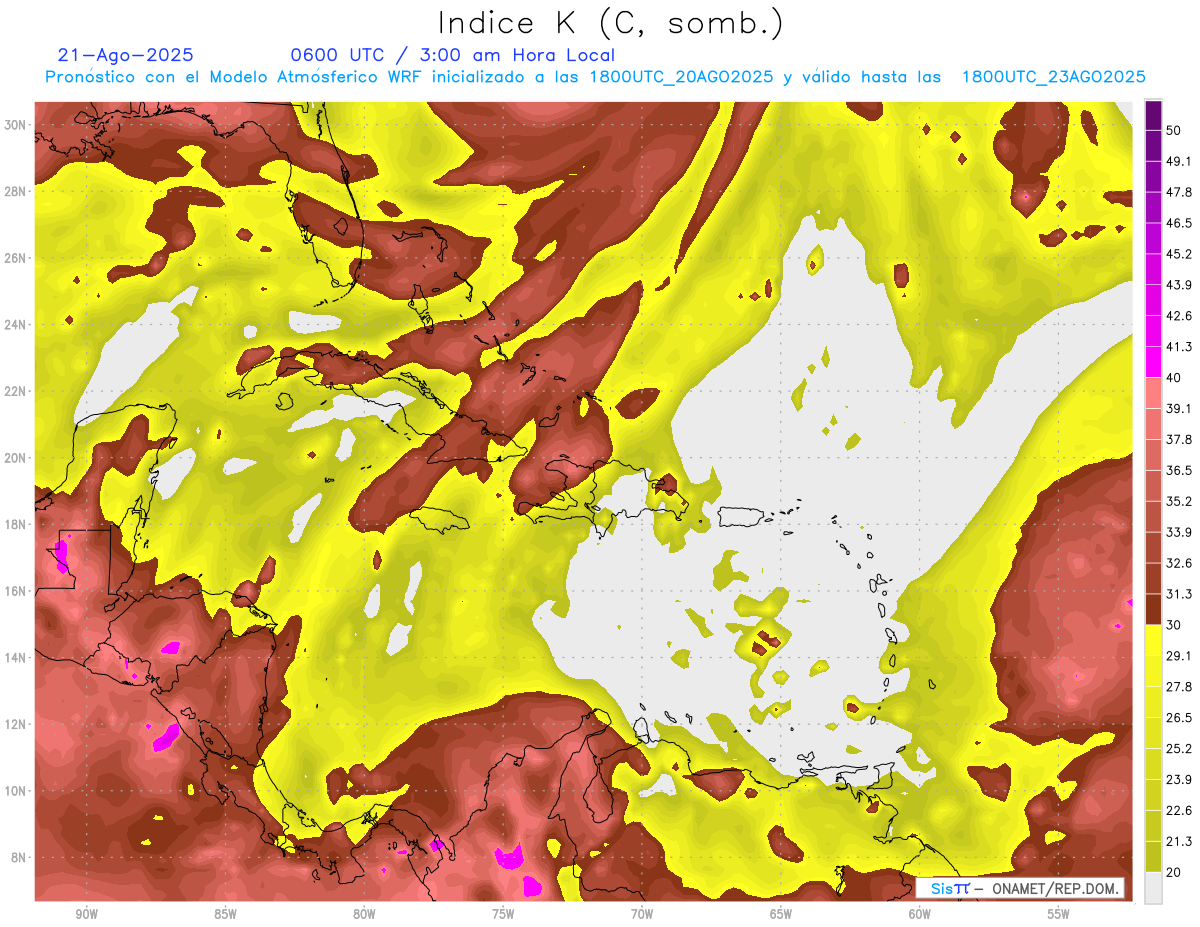Click the 20 value on the color scale
The width and height of the screenshot is (1200, 927).
pos(1174,872)
